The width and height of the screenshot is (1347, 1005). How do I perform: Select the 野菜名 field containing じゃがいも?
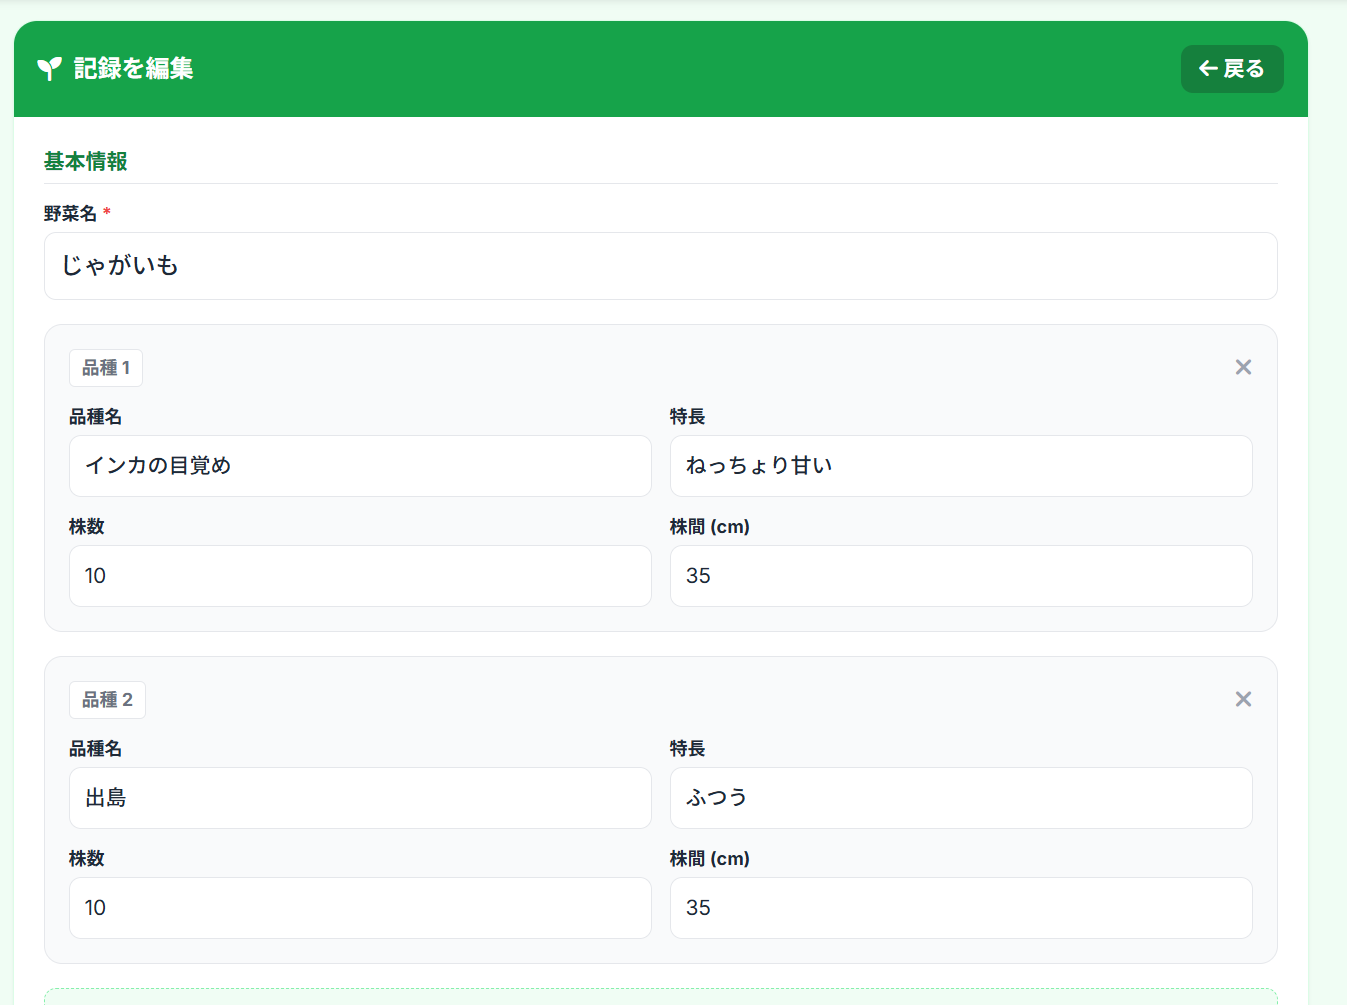660,266
